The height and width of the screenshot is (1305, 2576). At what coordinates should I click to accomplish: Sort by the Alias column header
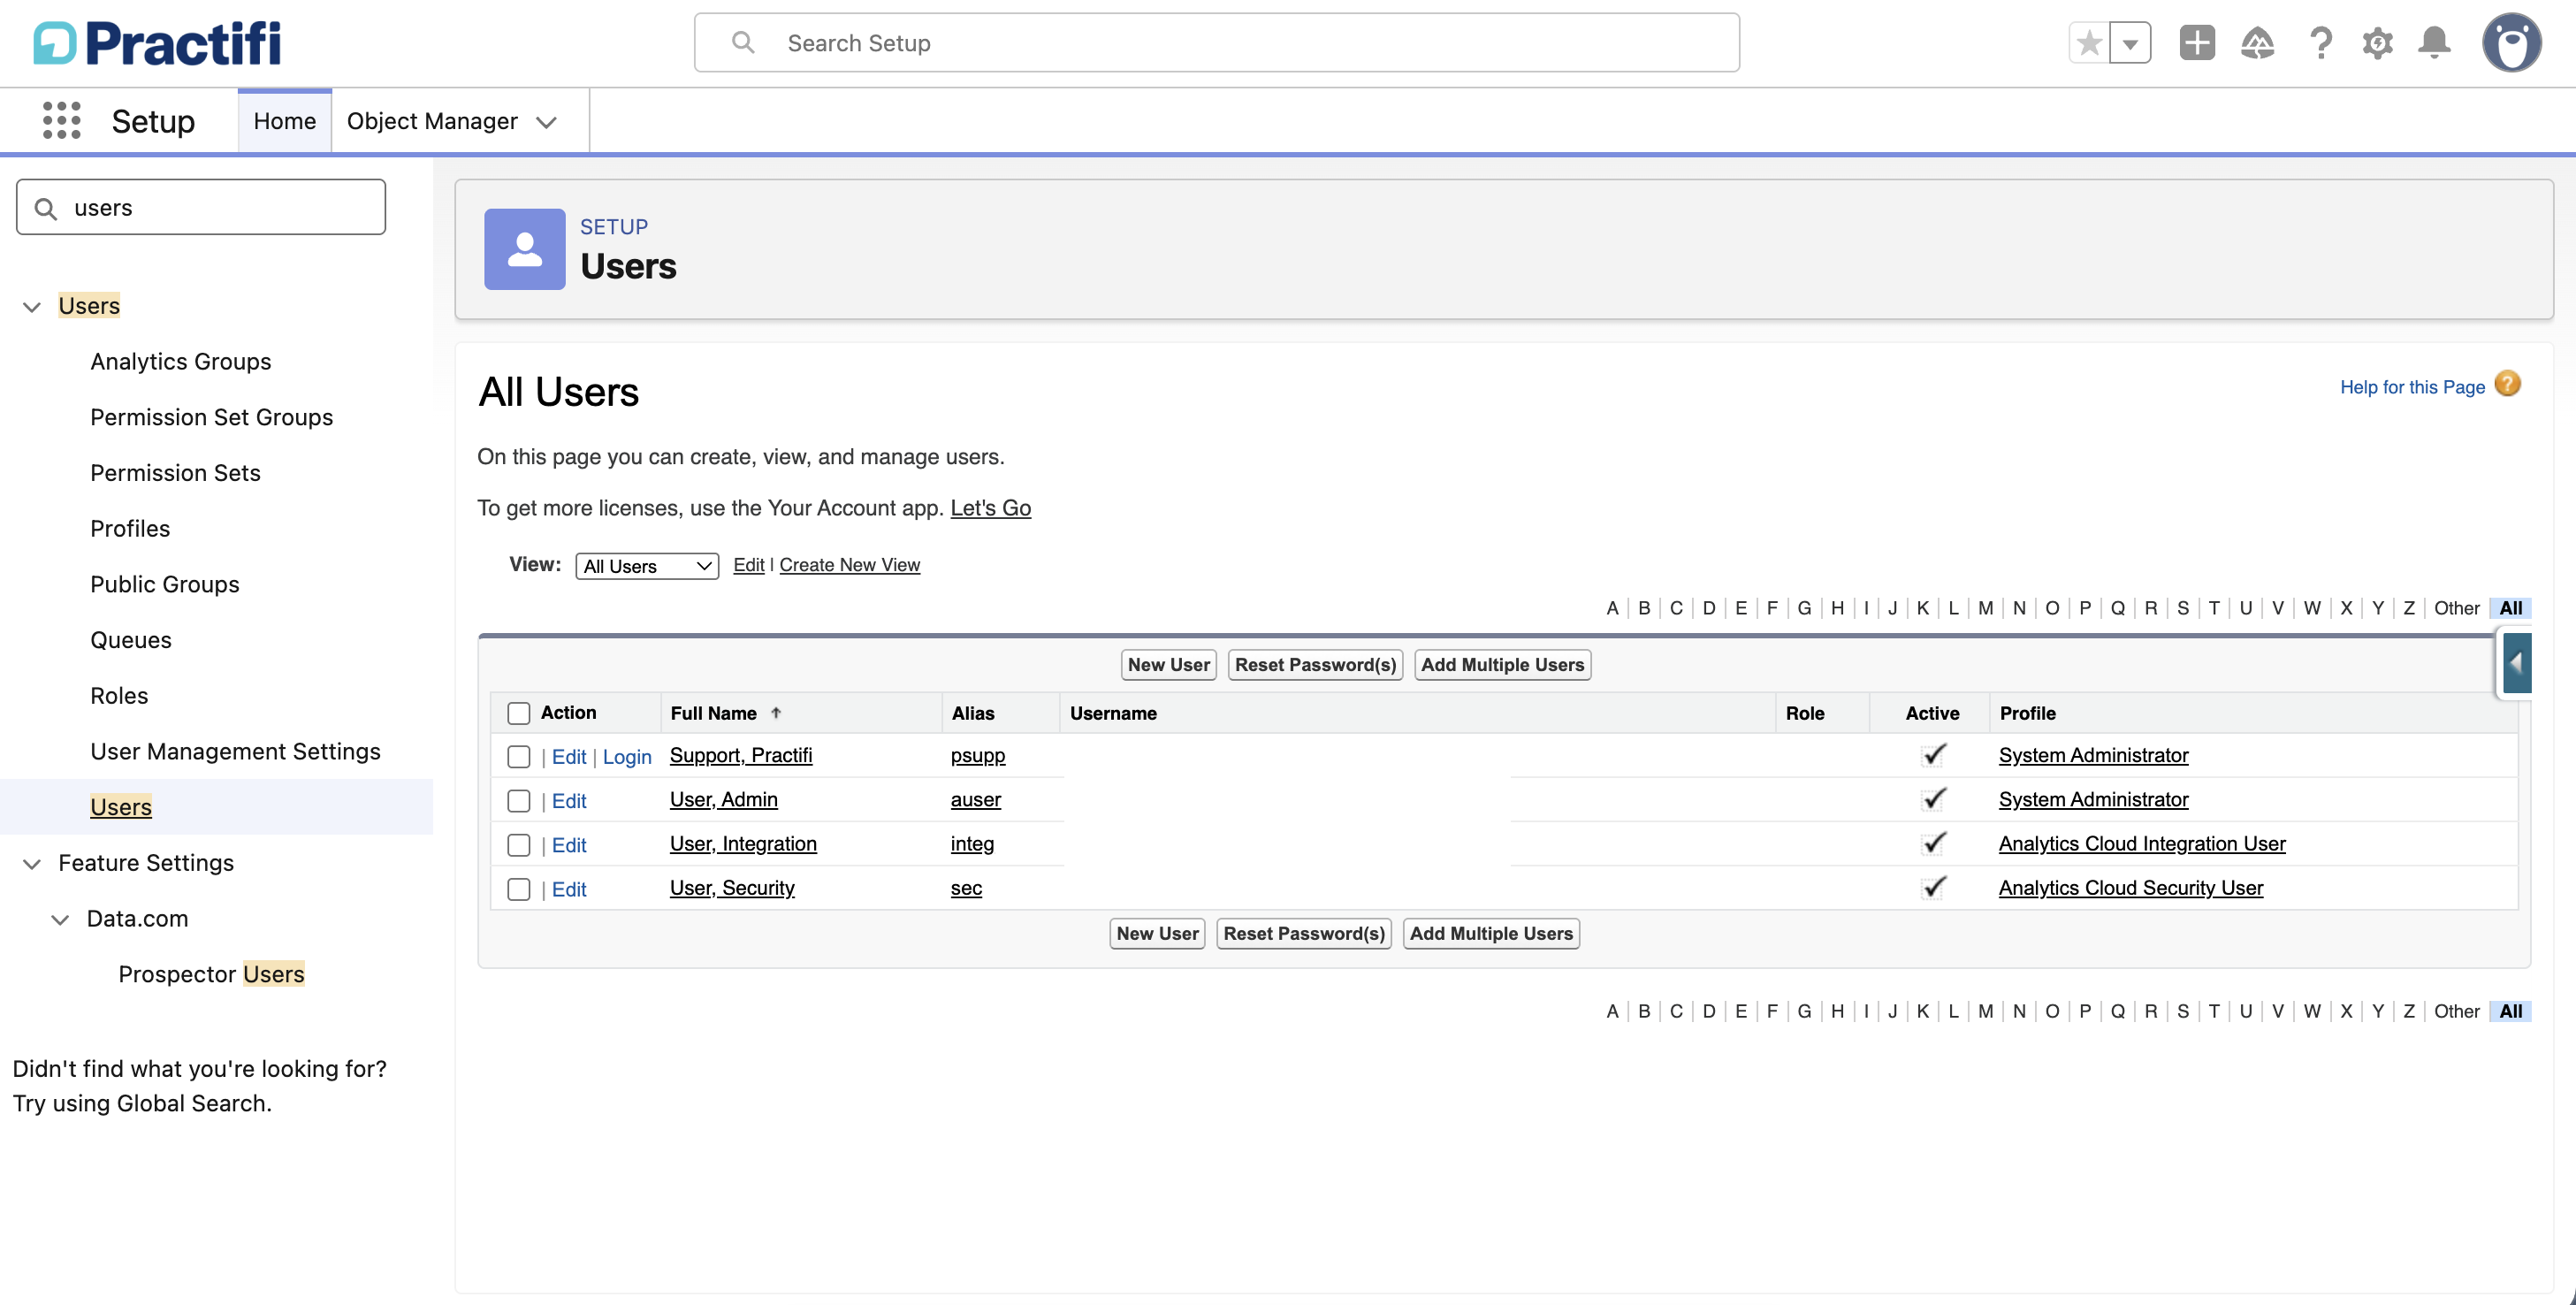pos(972,713)
